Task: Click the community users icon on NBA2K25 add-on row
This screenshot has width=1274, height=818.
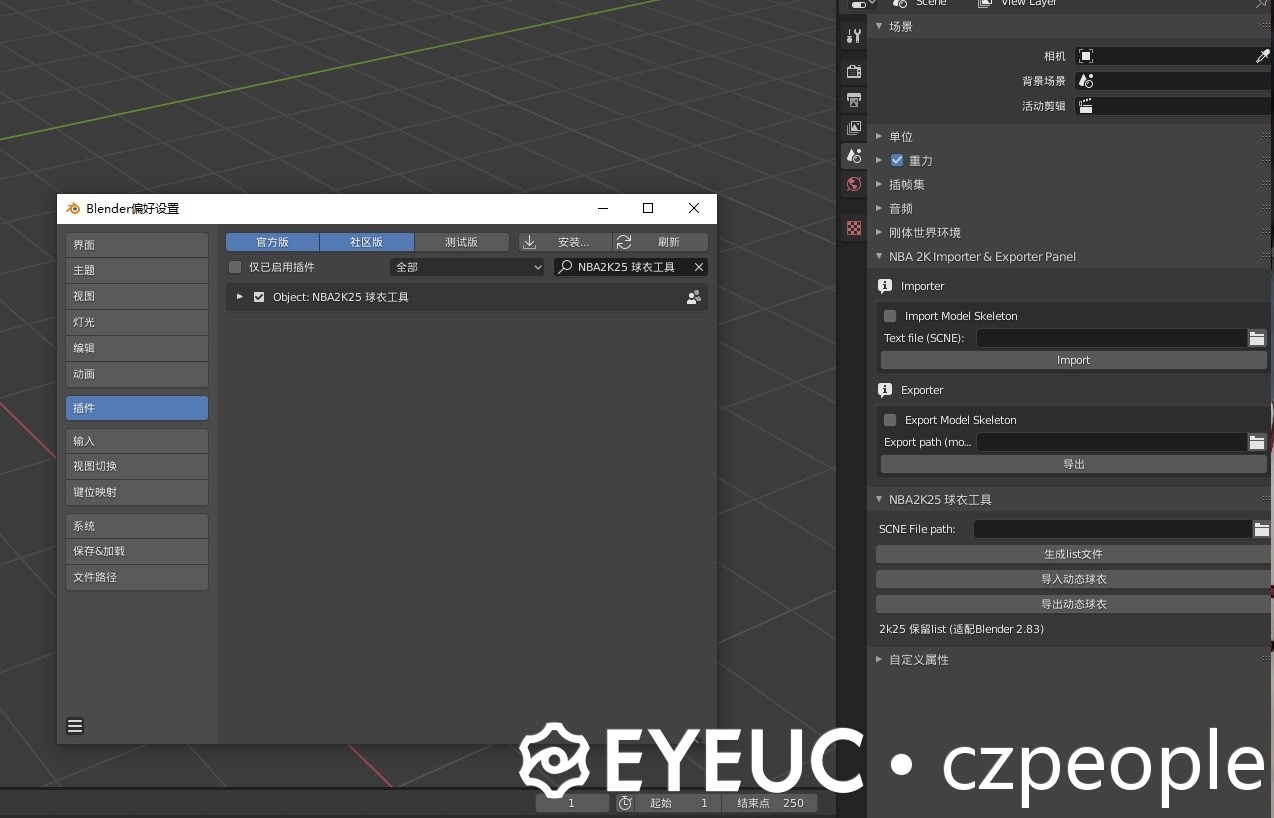Action: tap(693, 297)
